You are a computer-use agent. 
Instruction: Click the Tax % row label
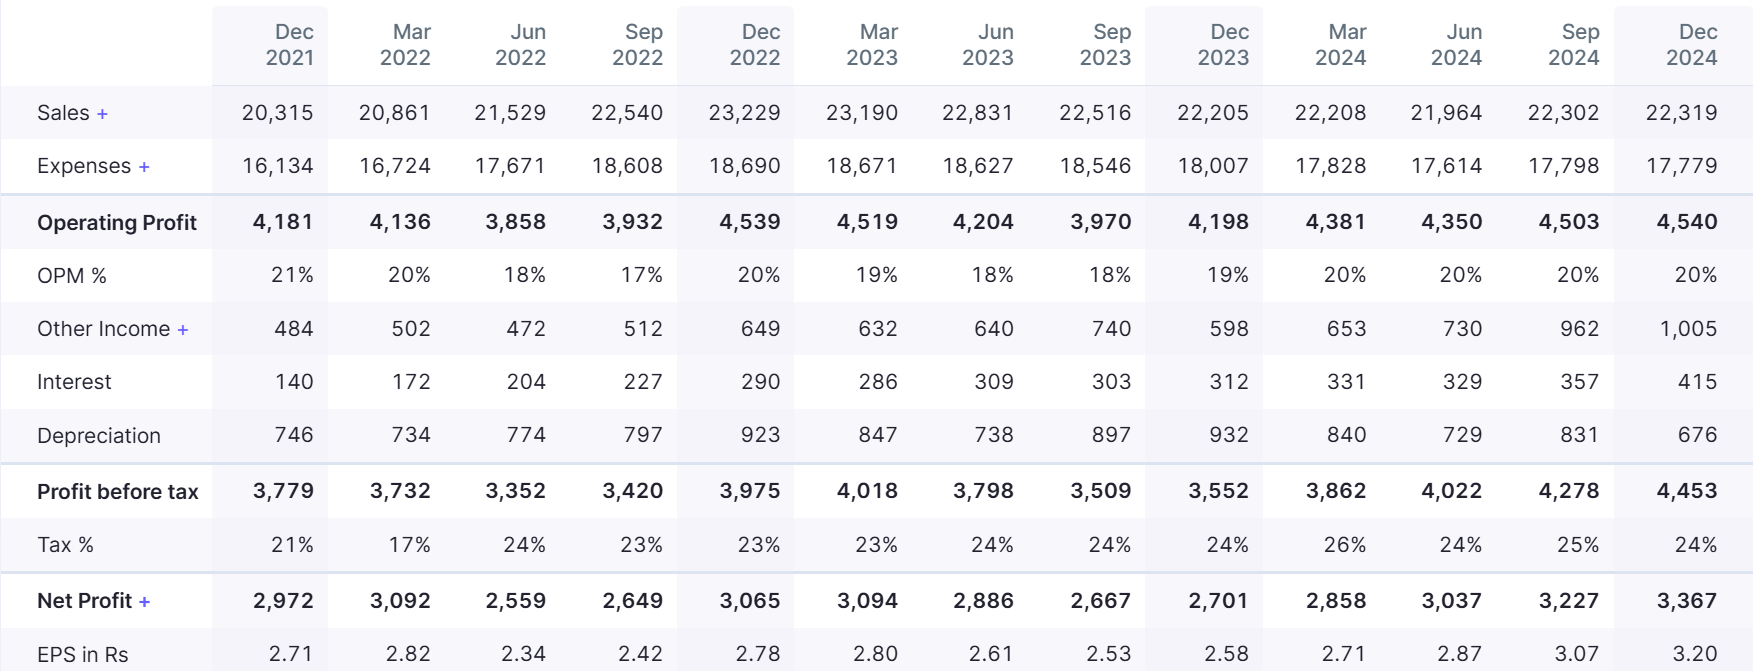pos(65,545)
